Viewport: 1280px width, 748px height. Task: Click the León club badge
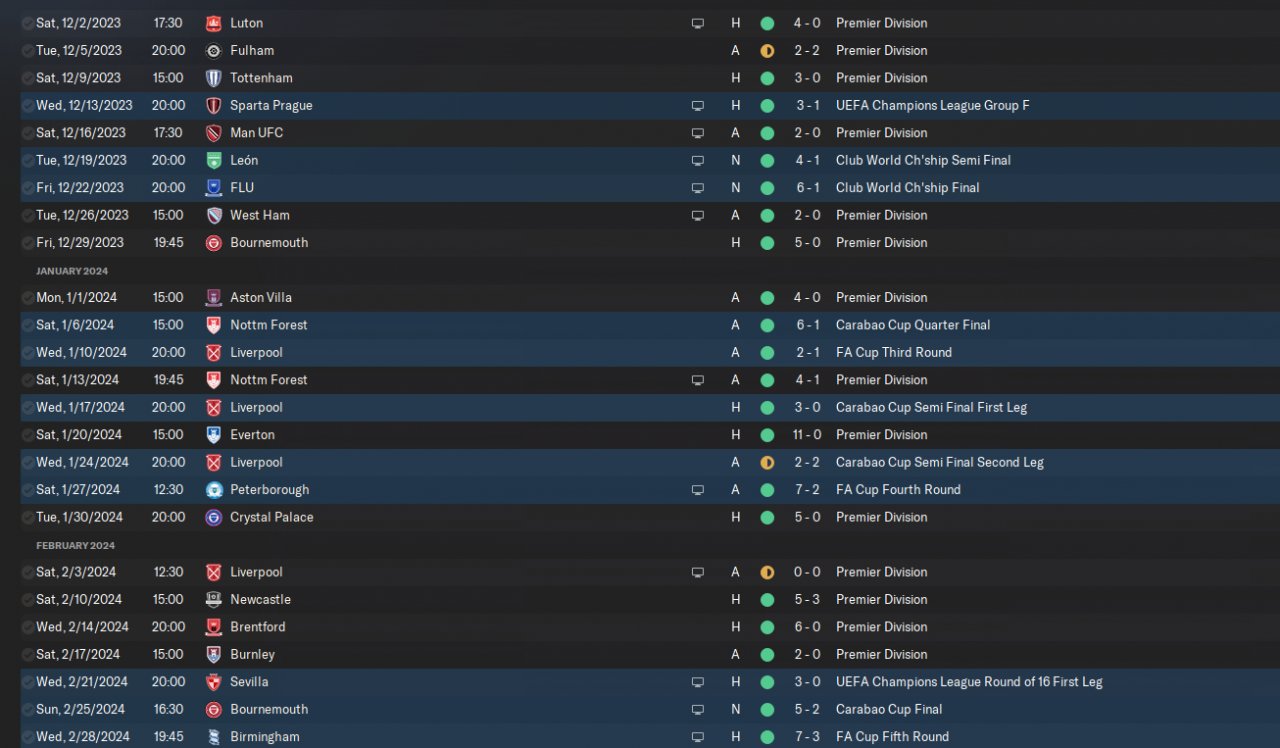click(x=213, y=160)
